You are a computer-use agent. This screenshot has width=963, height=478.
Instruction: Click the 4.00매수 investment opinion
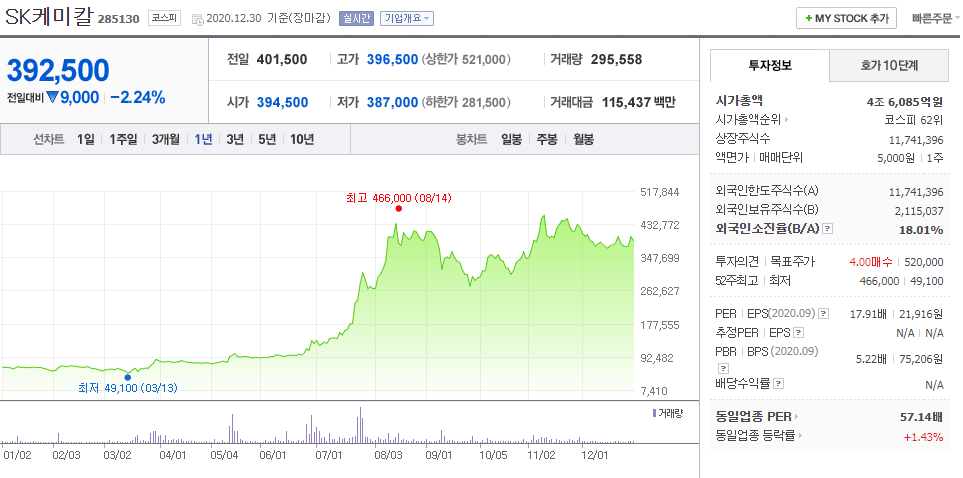[871, 262]
